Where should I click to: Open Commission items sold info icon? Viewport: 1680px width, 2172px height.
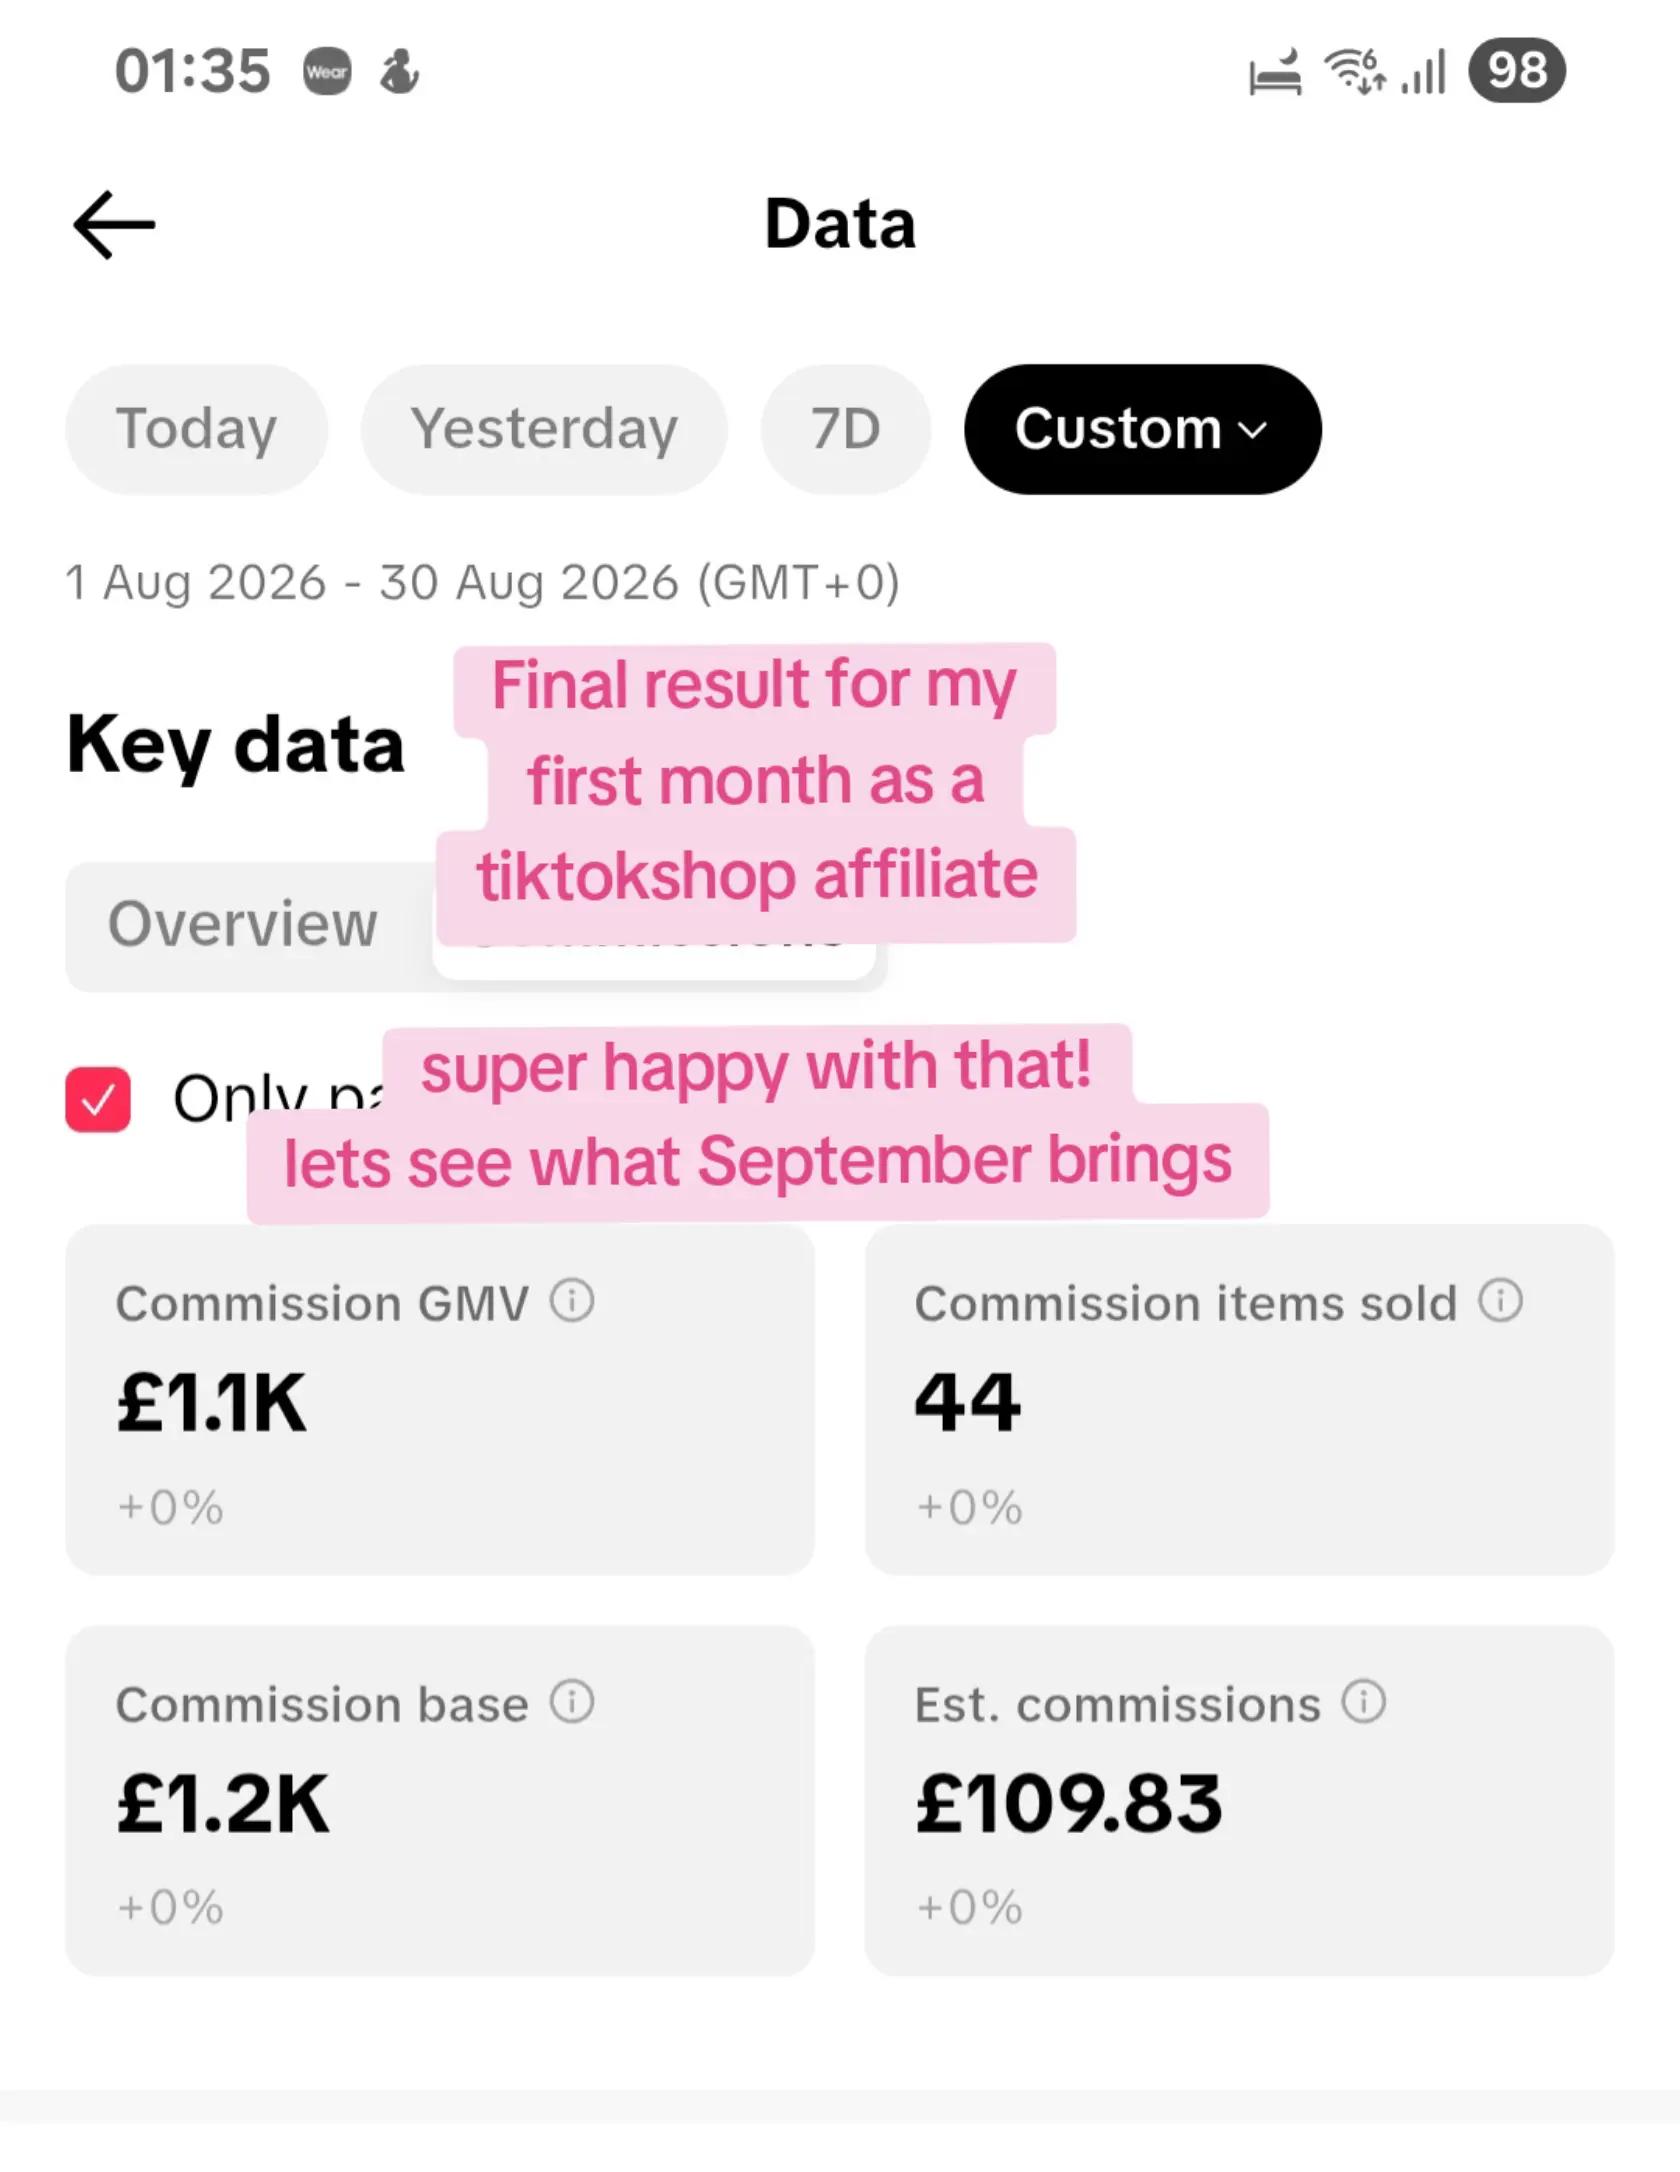[1500, 1301]
